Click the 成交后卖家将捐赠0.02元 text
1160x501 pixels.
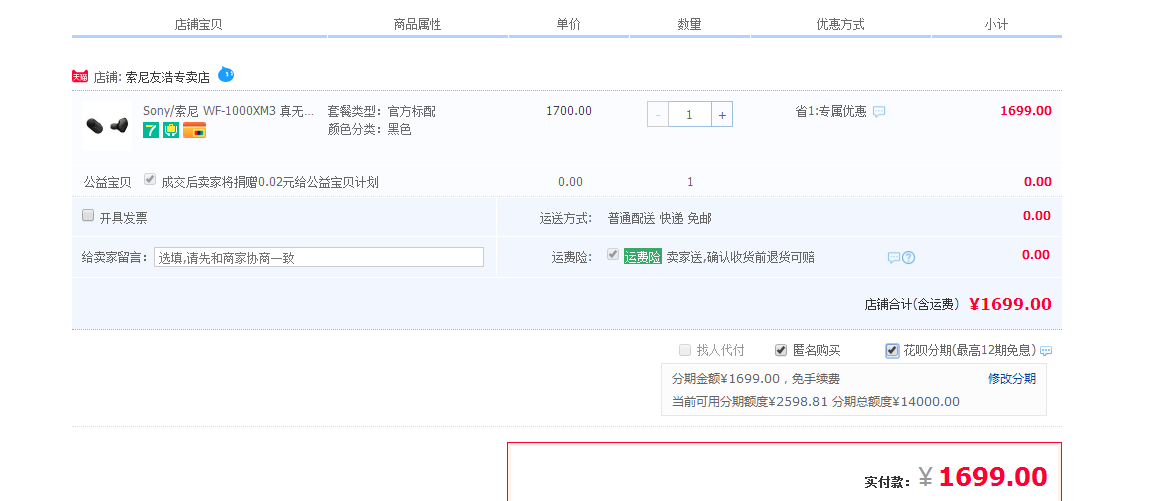(x=270, y=182)
